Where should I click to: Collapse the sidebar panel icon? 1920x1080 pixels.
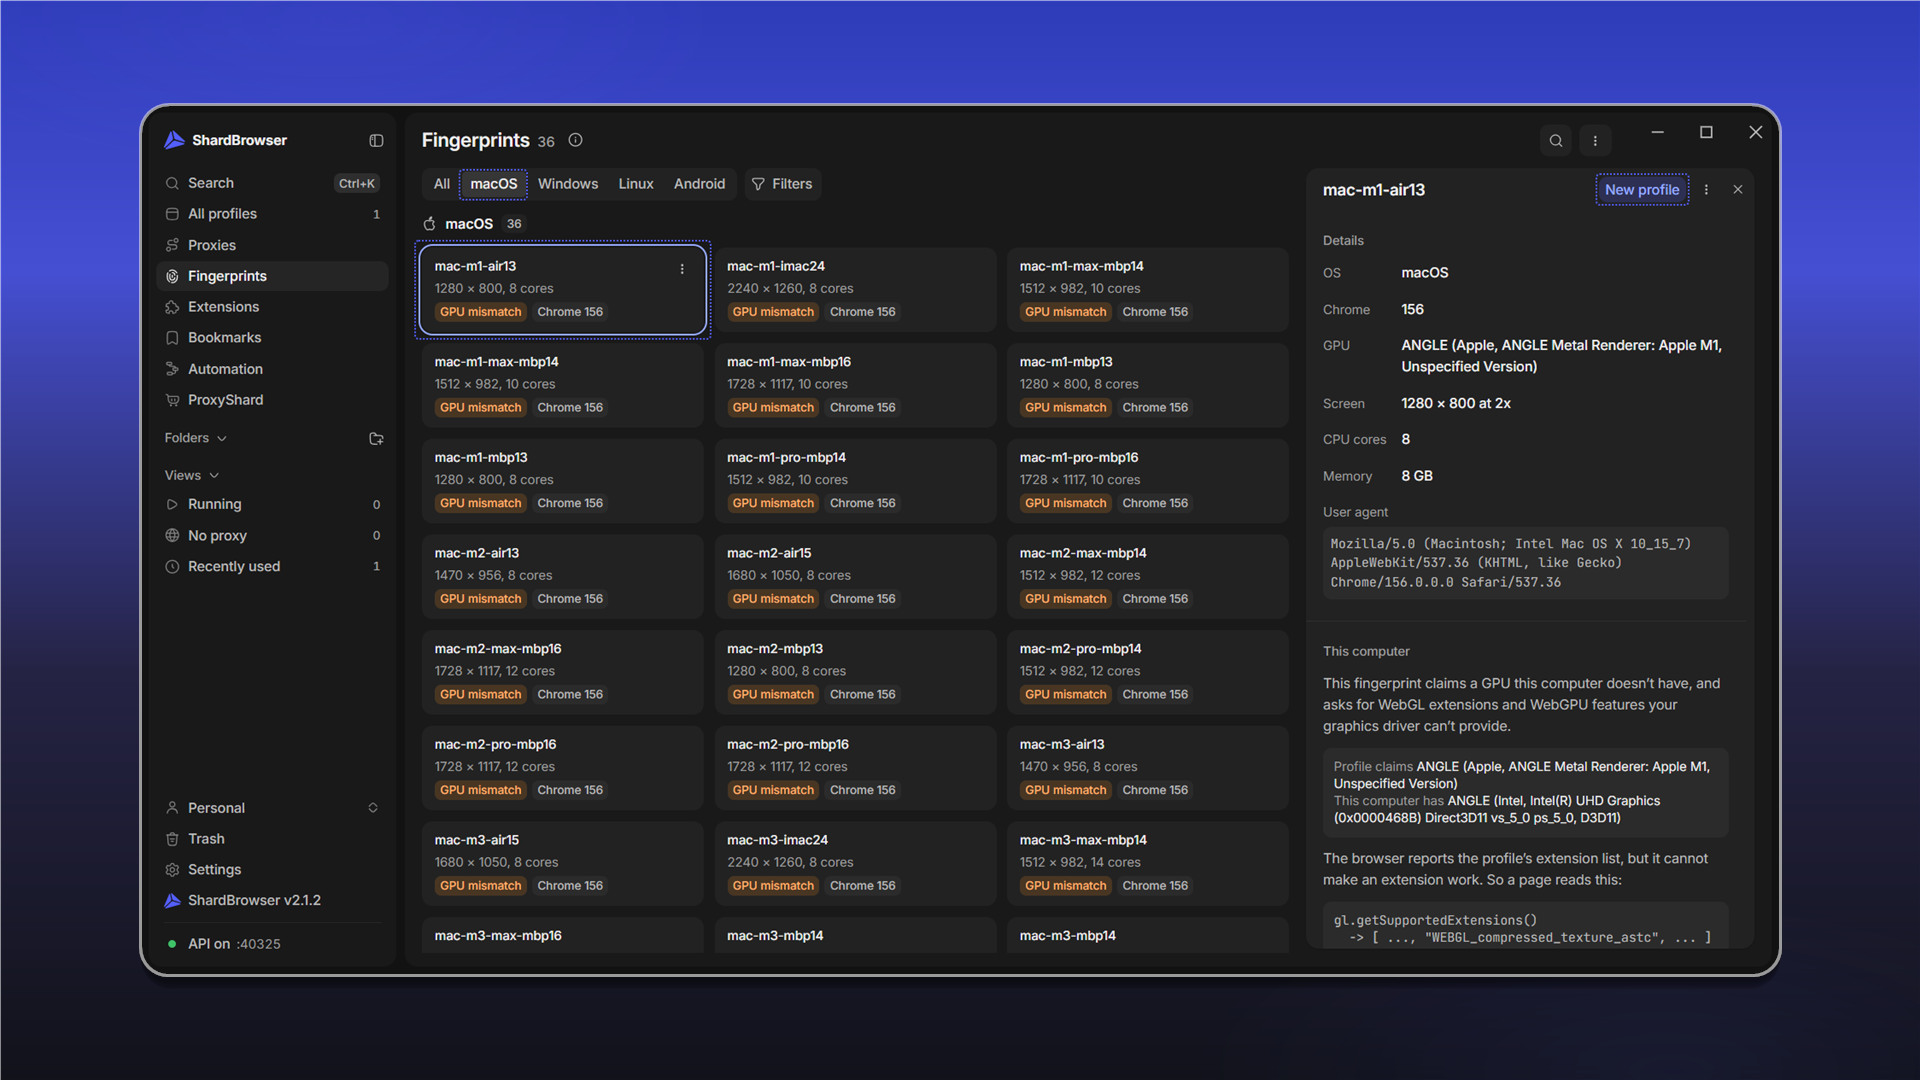click(x=376, y=141)
